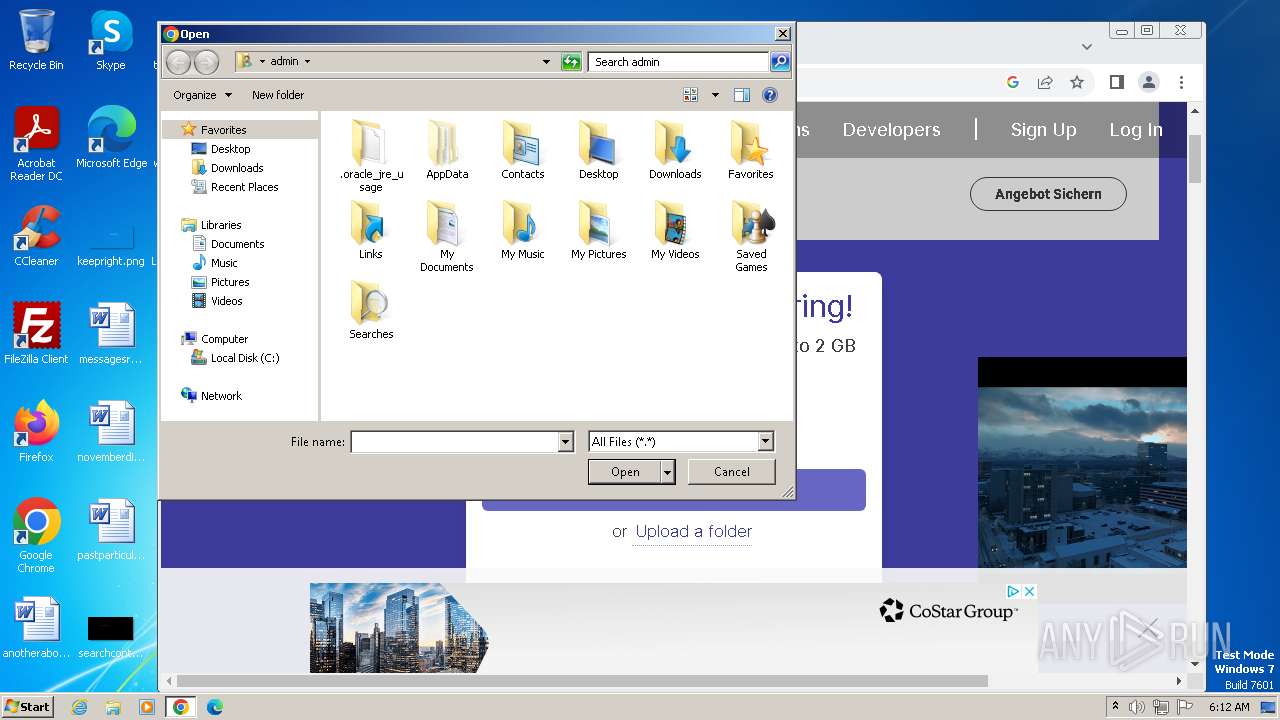Open the Organize dropdown menu
1280x720 pixels.
pos(202,95)
